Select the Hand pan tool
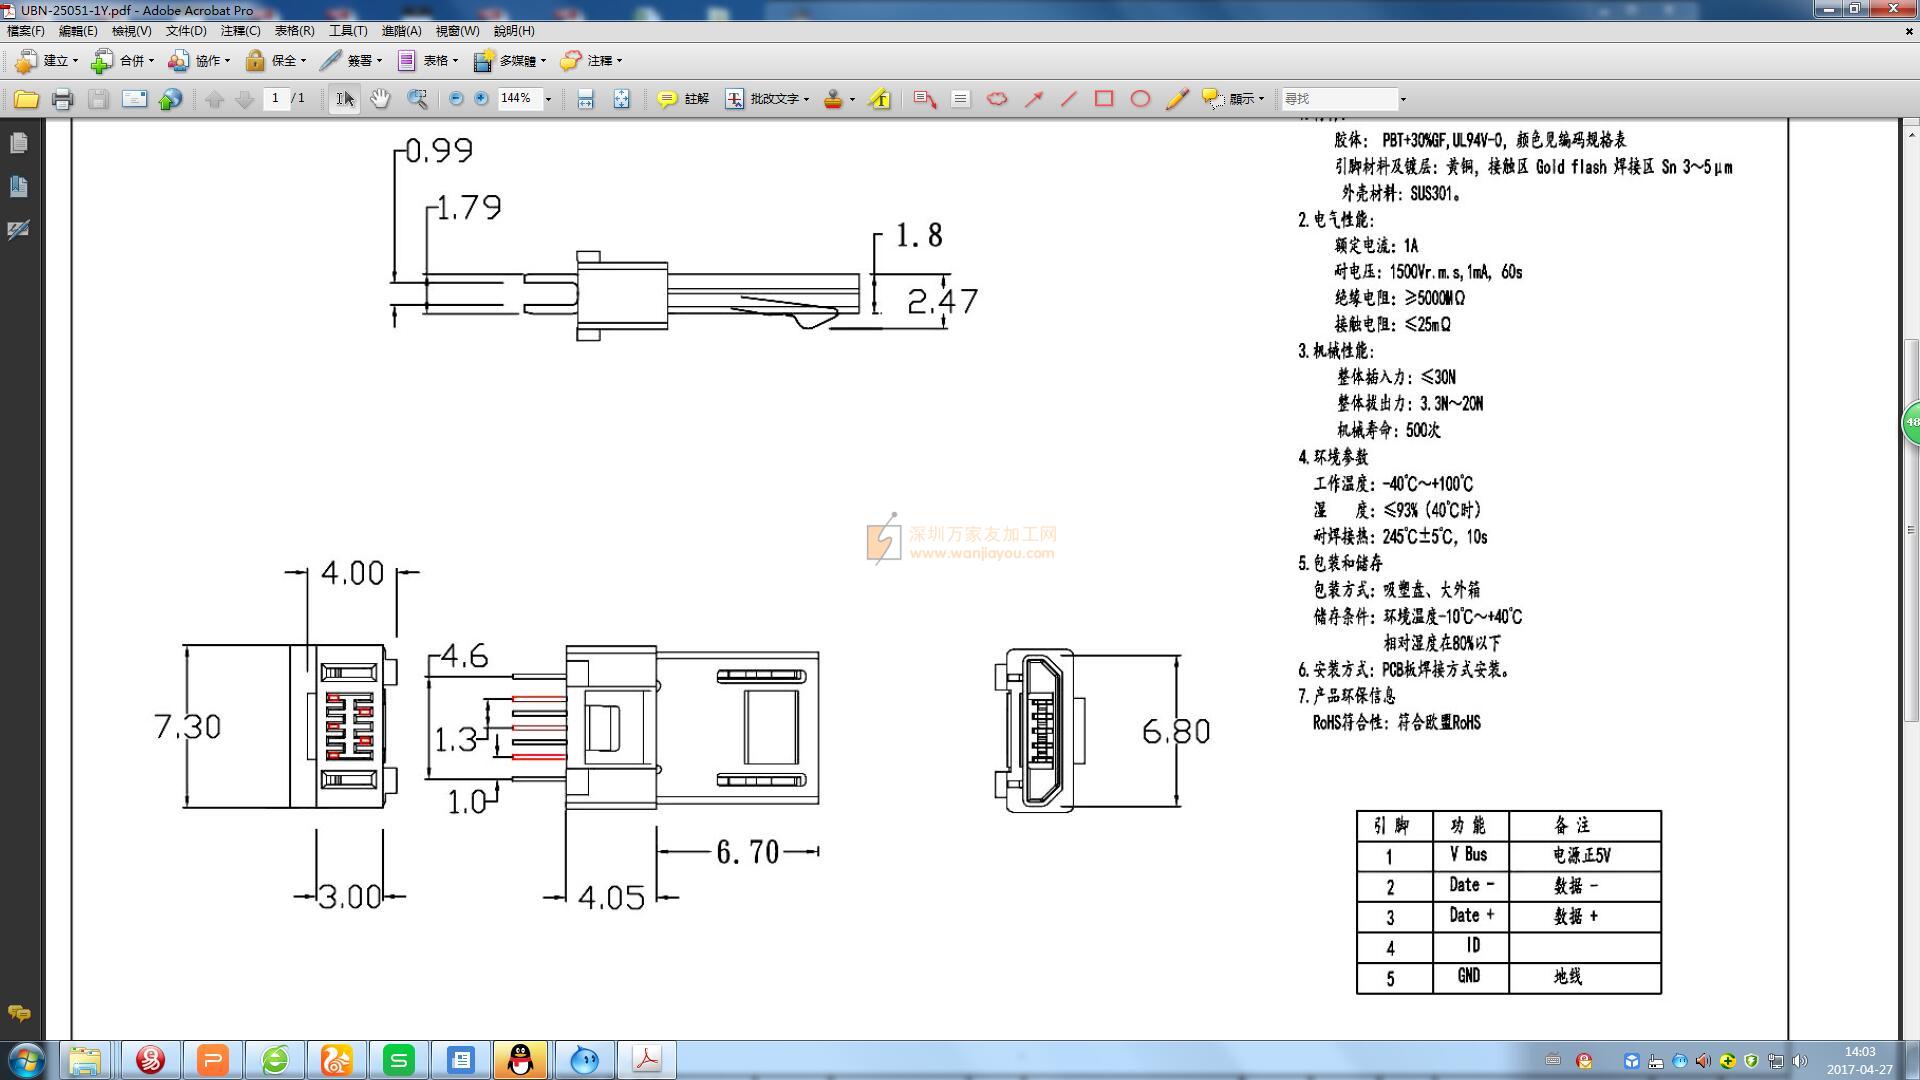 pos(380,98)
